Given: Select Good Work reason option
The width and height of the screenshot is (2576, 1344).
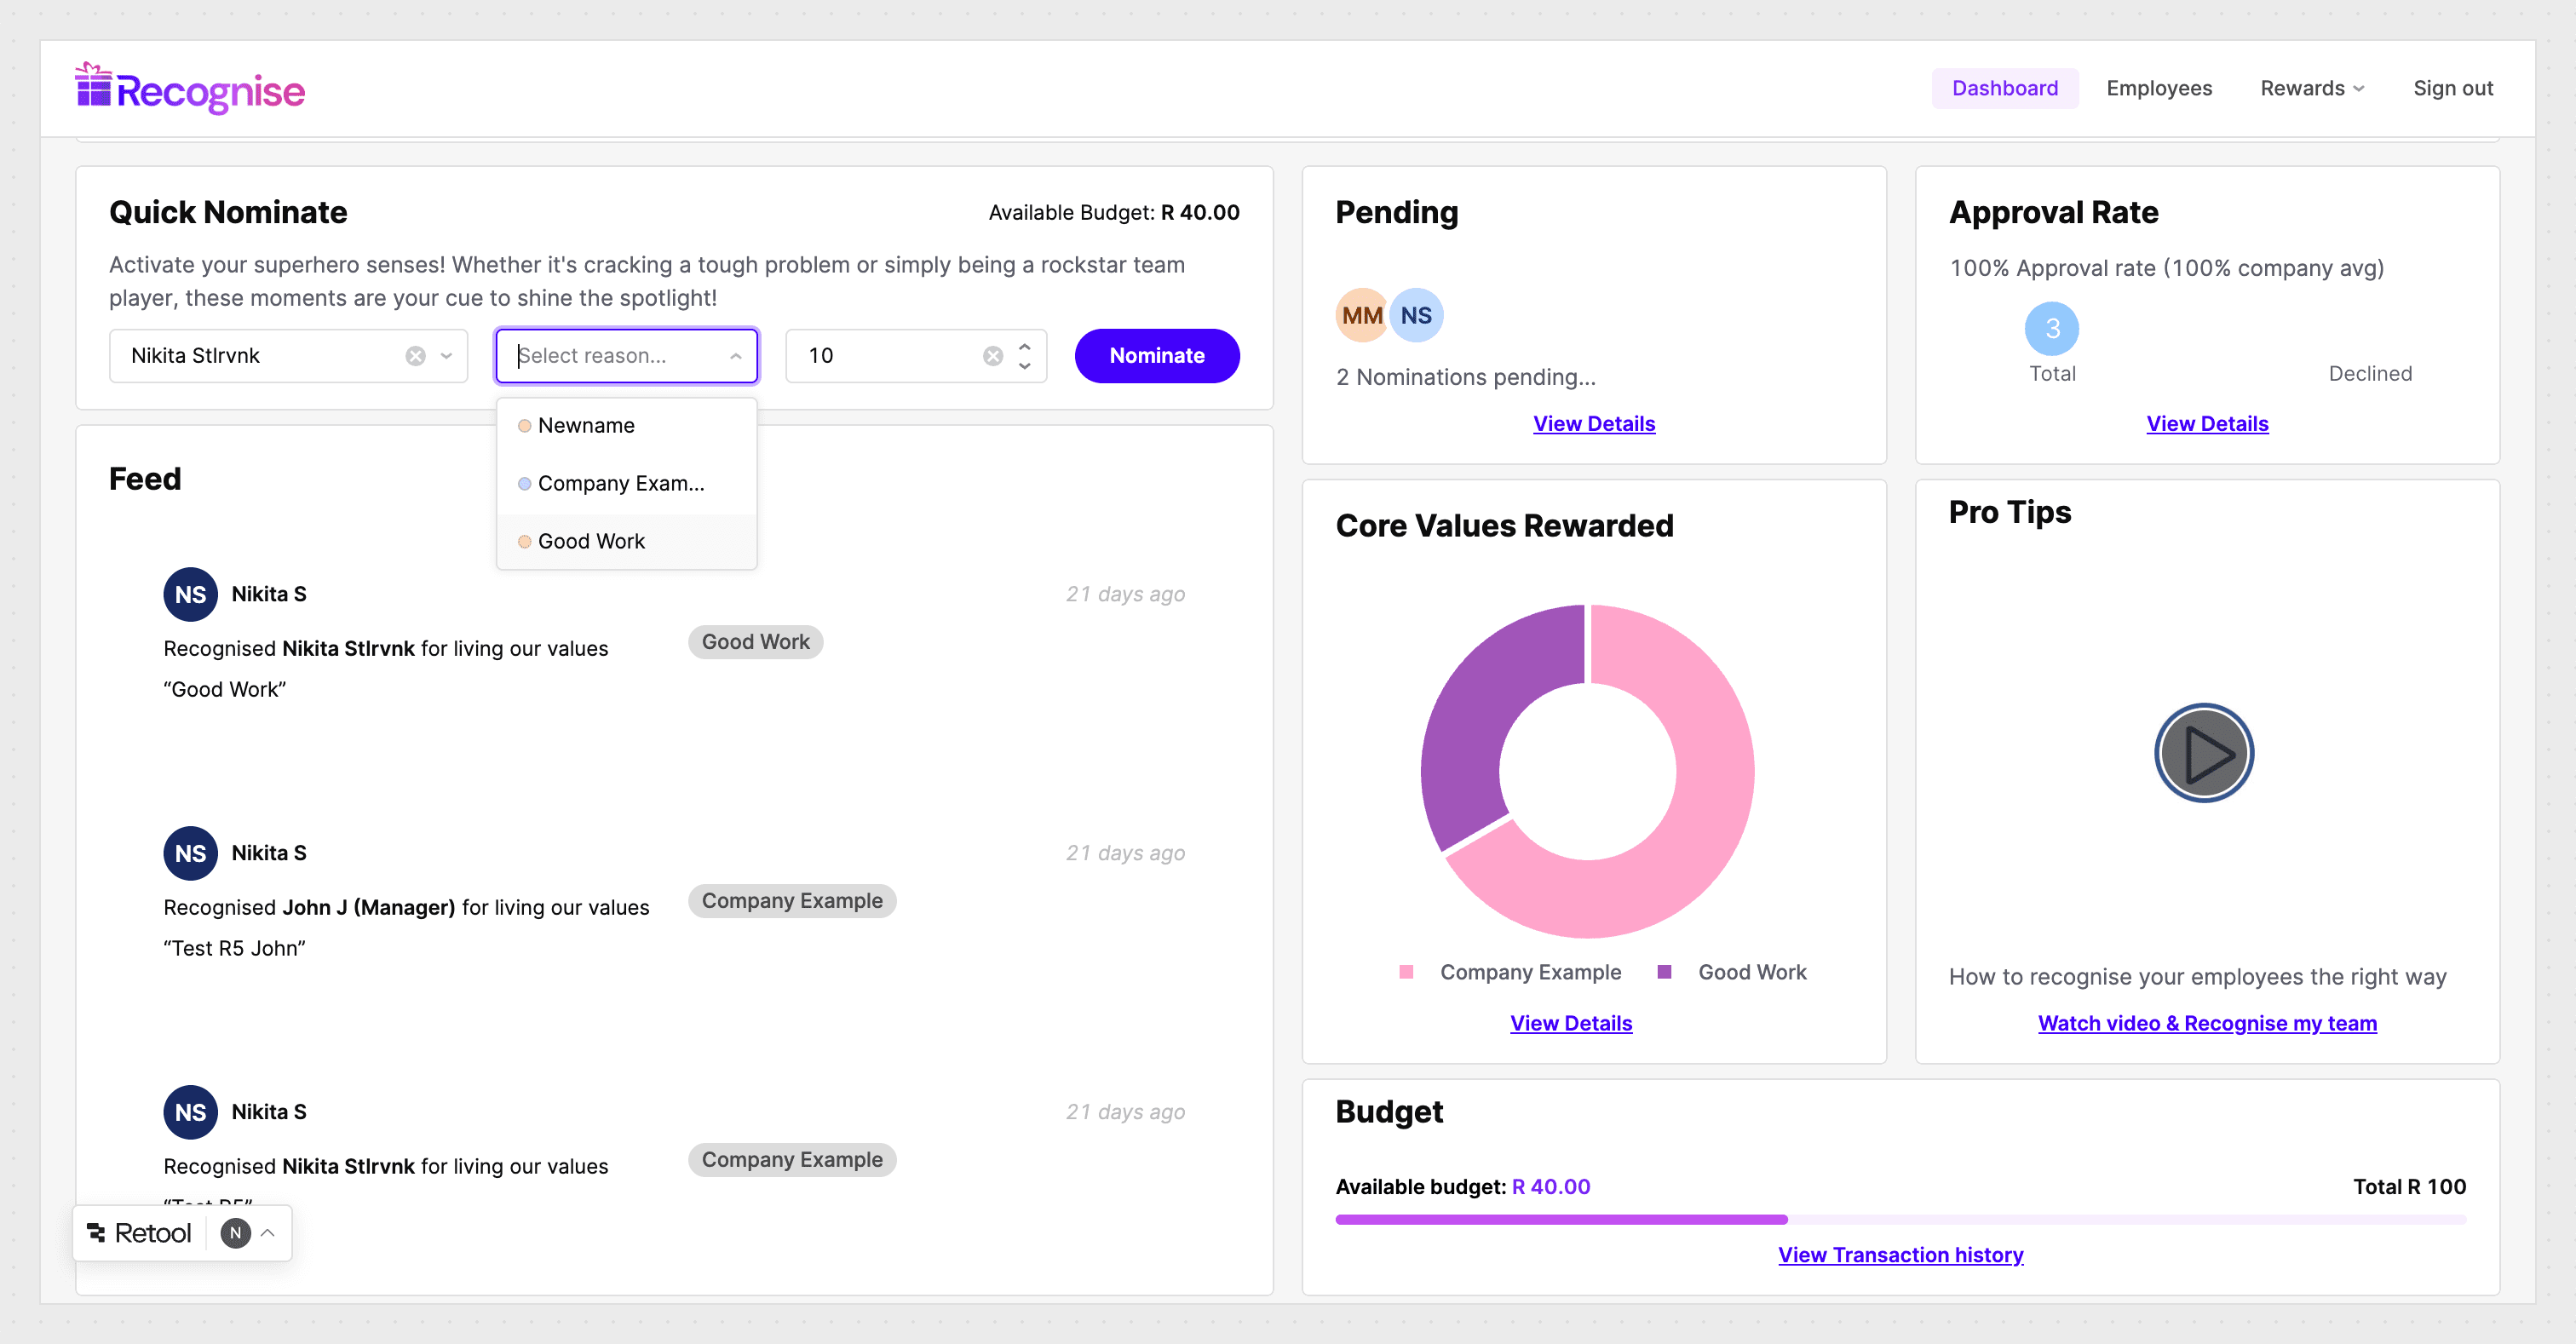Looking at the screenshot, I should pos(591,542).
